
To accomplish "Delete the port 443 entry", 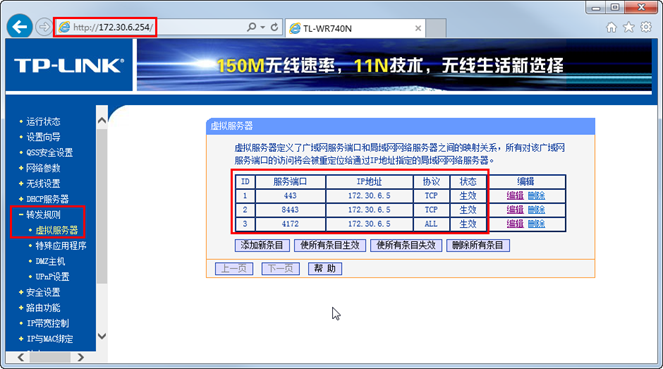I will click(536, 196).
